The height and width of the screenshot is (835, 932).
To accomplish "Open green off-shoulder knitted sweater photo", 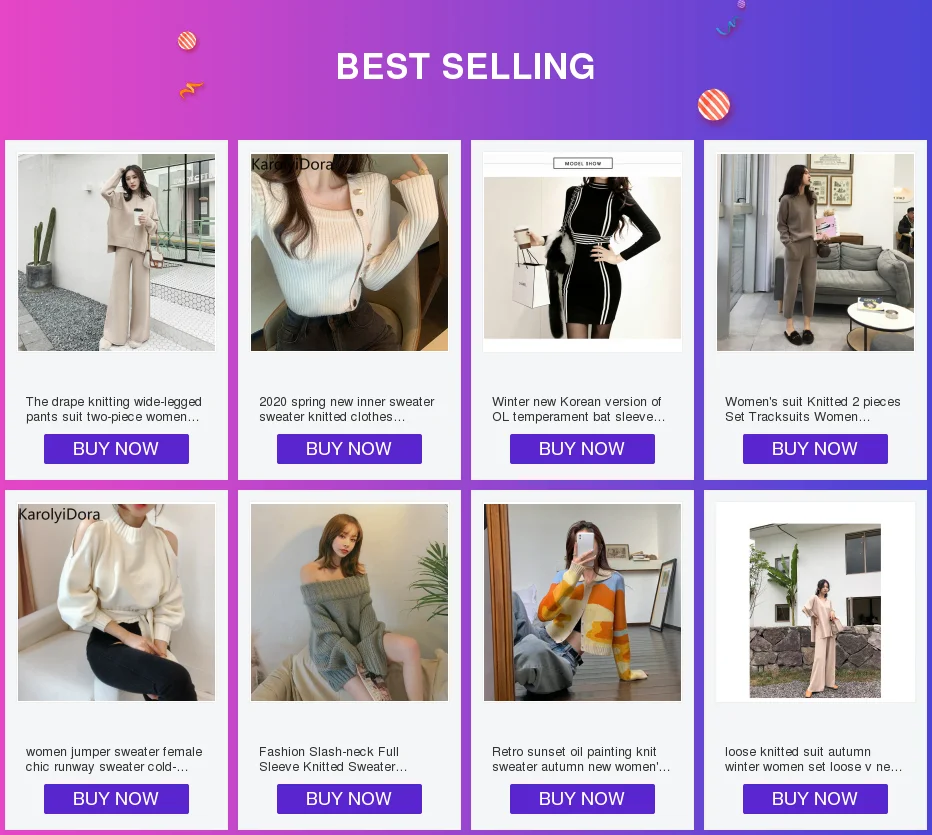I will (349, 602).
